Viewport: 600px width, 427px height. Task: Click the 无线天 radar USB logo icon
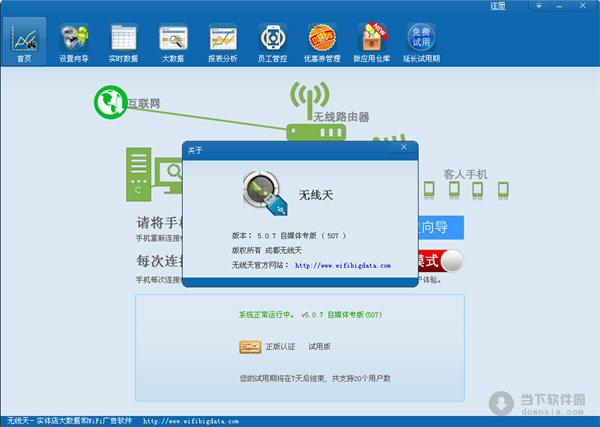click(265, 193)
